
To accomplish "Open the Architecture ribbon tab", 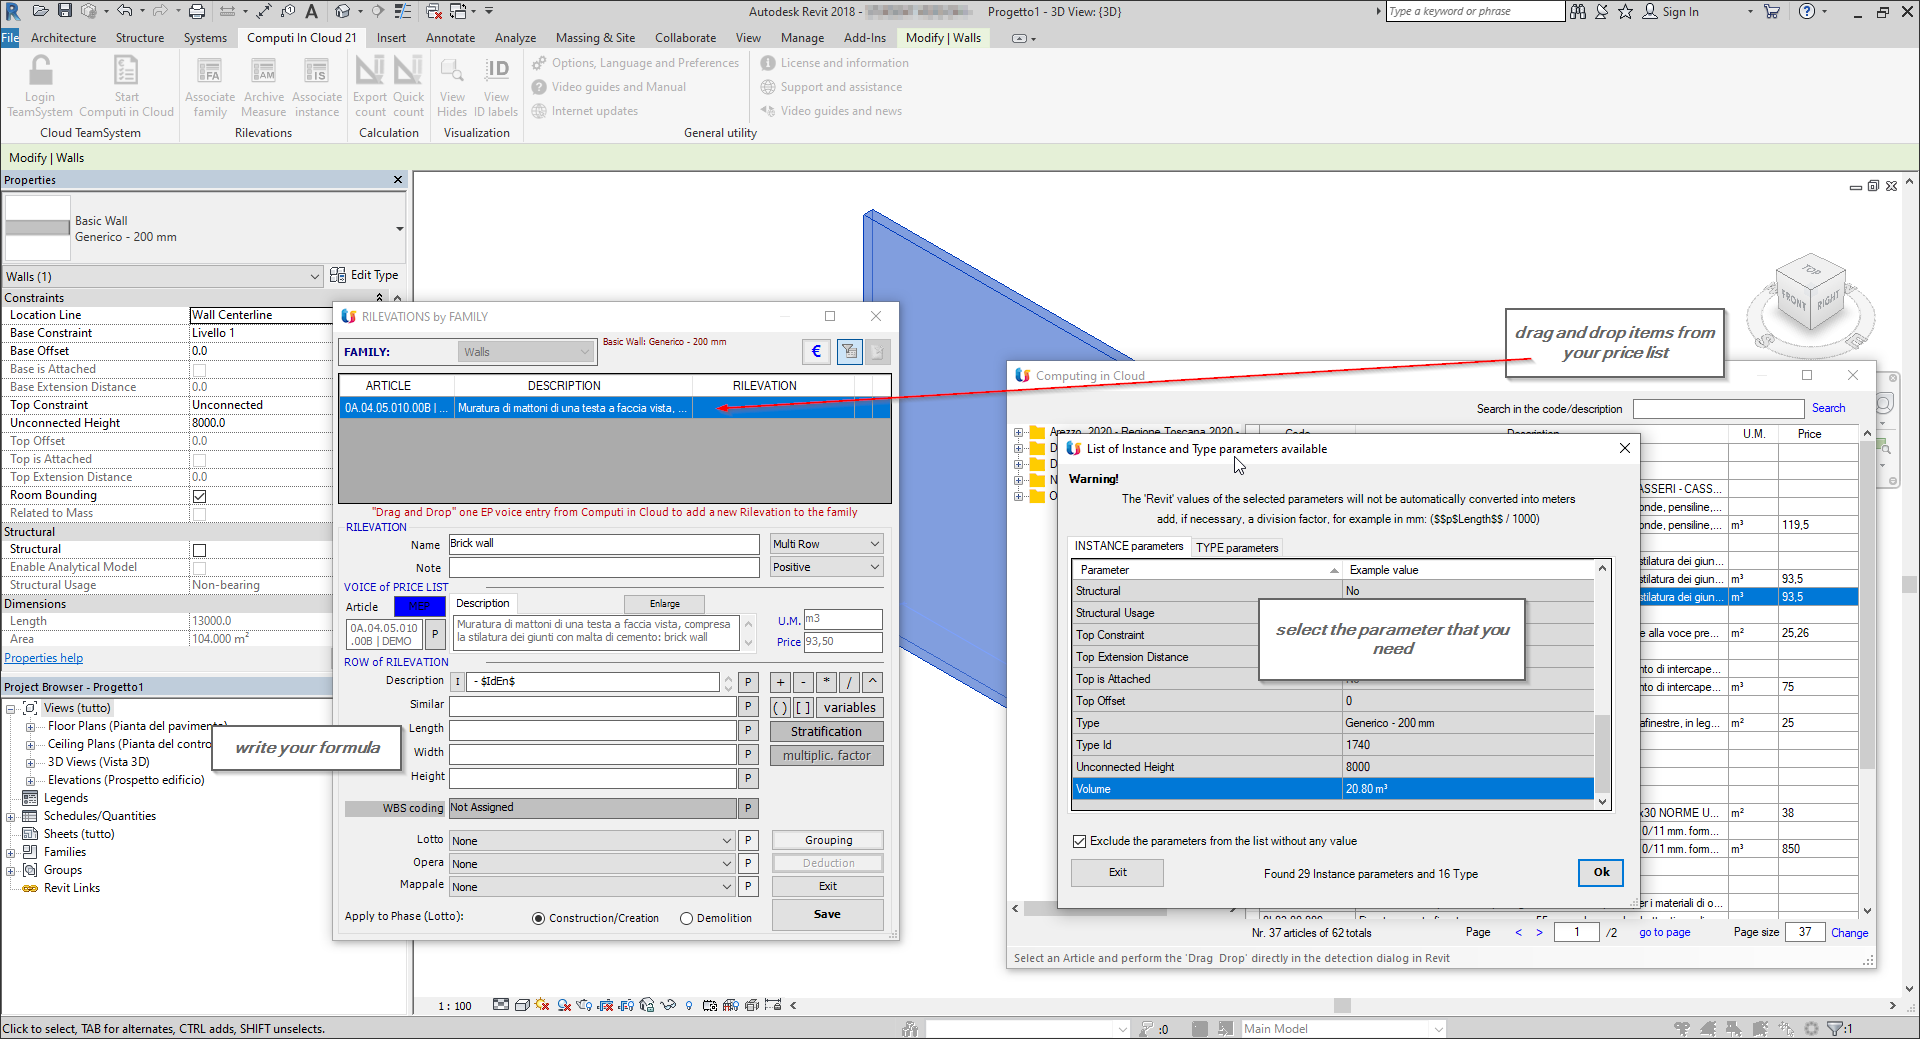I will [x=63, y=38].
